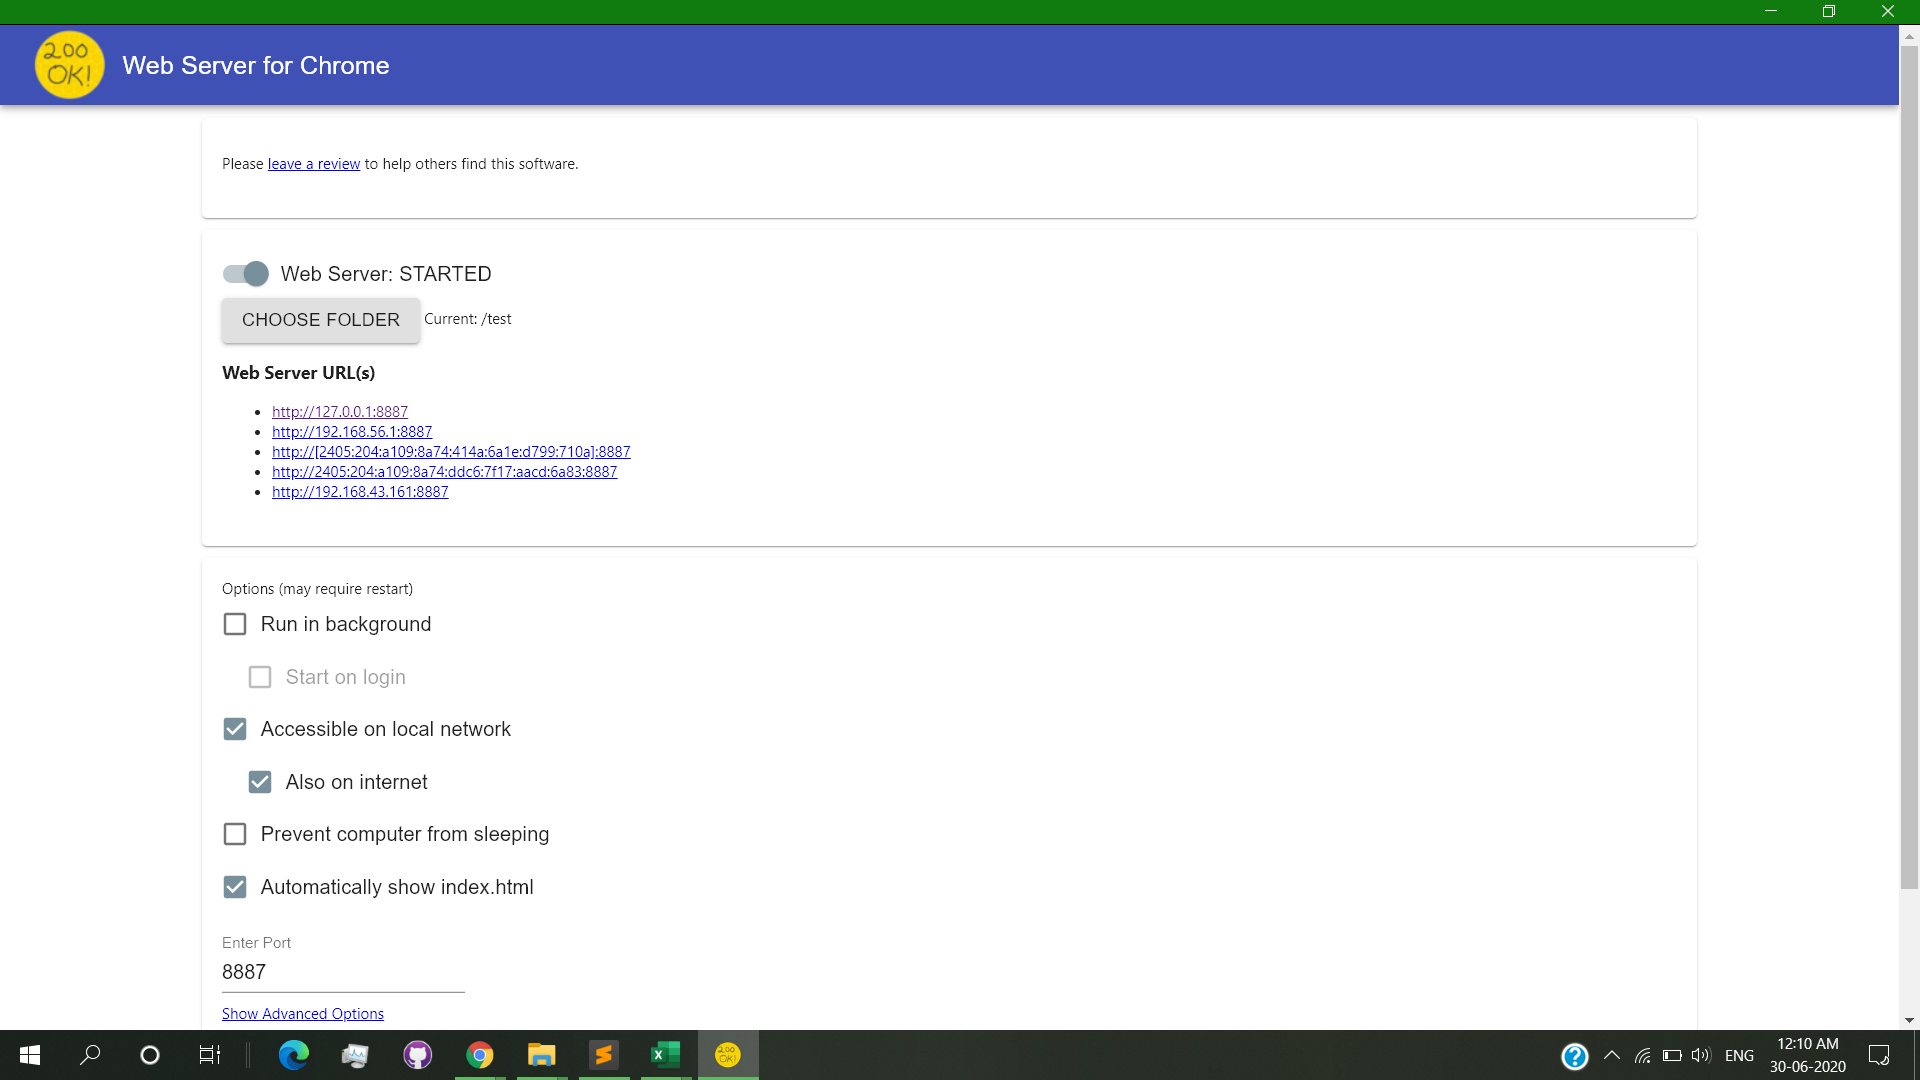
Task: Open Windows search from the taskbar
Action: pos(90,1055)
